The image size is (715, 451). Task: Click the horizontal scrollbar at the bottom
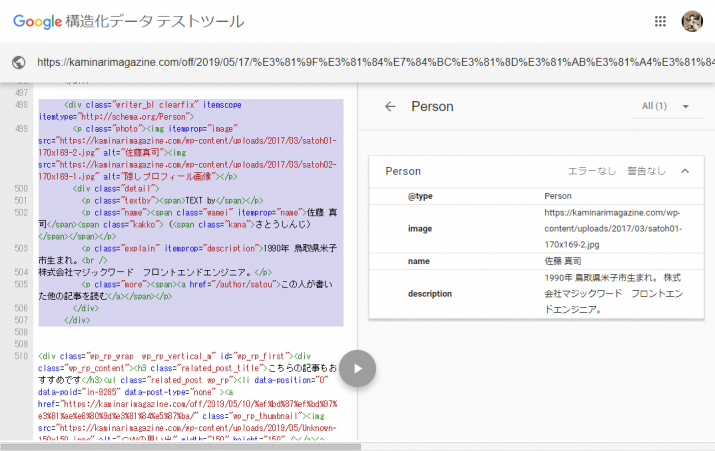pyautogui.click(x=180, y=446)
